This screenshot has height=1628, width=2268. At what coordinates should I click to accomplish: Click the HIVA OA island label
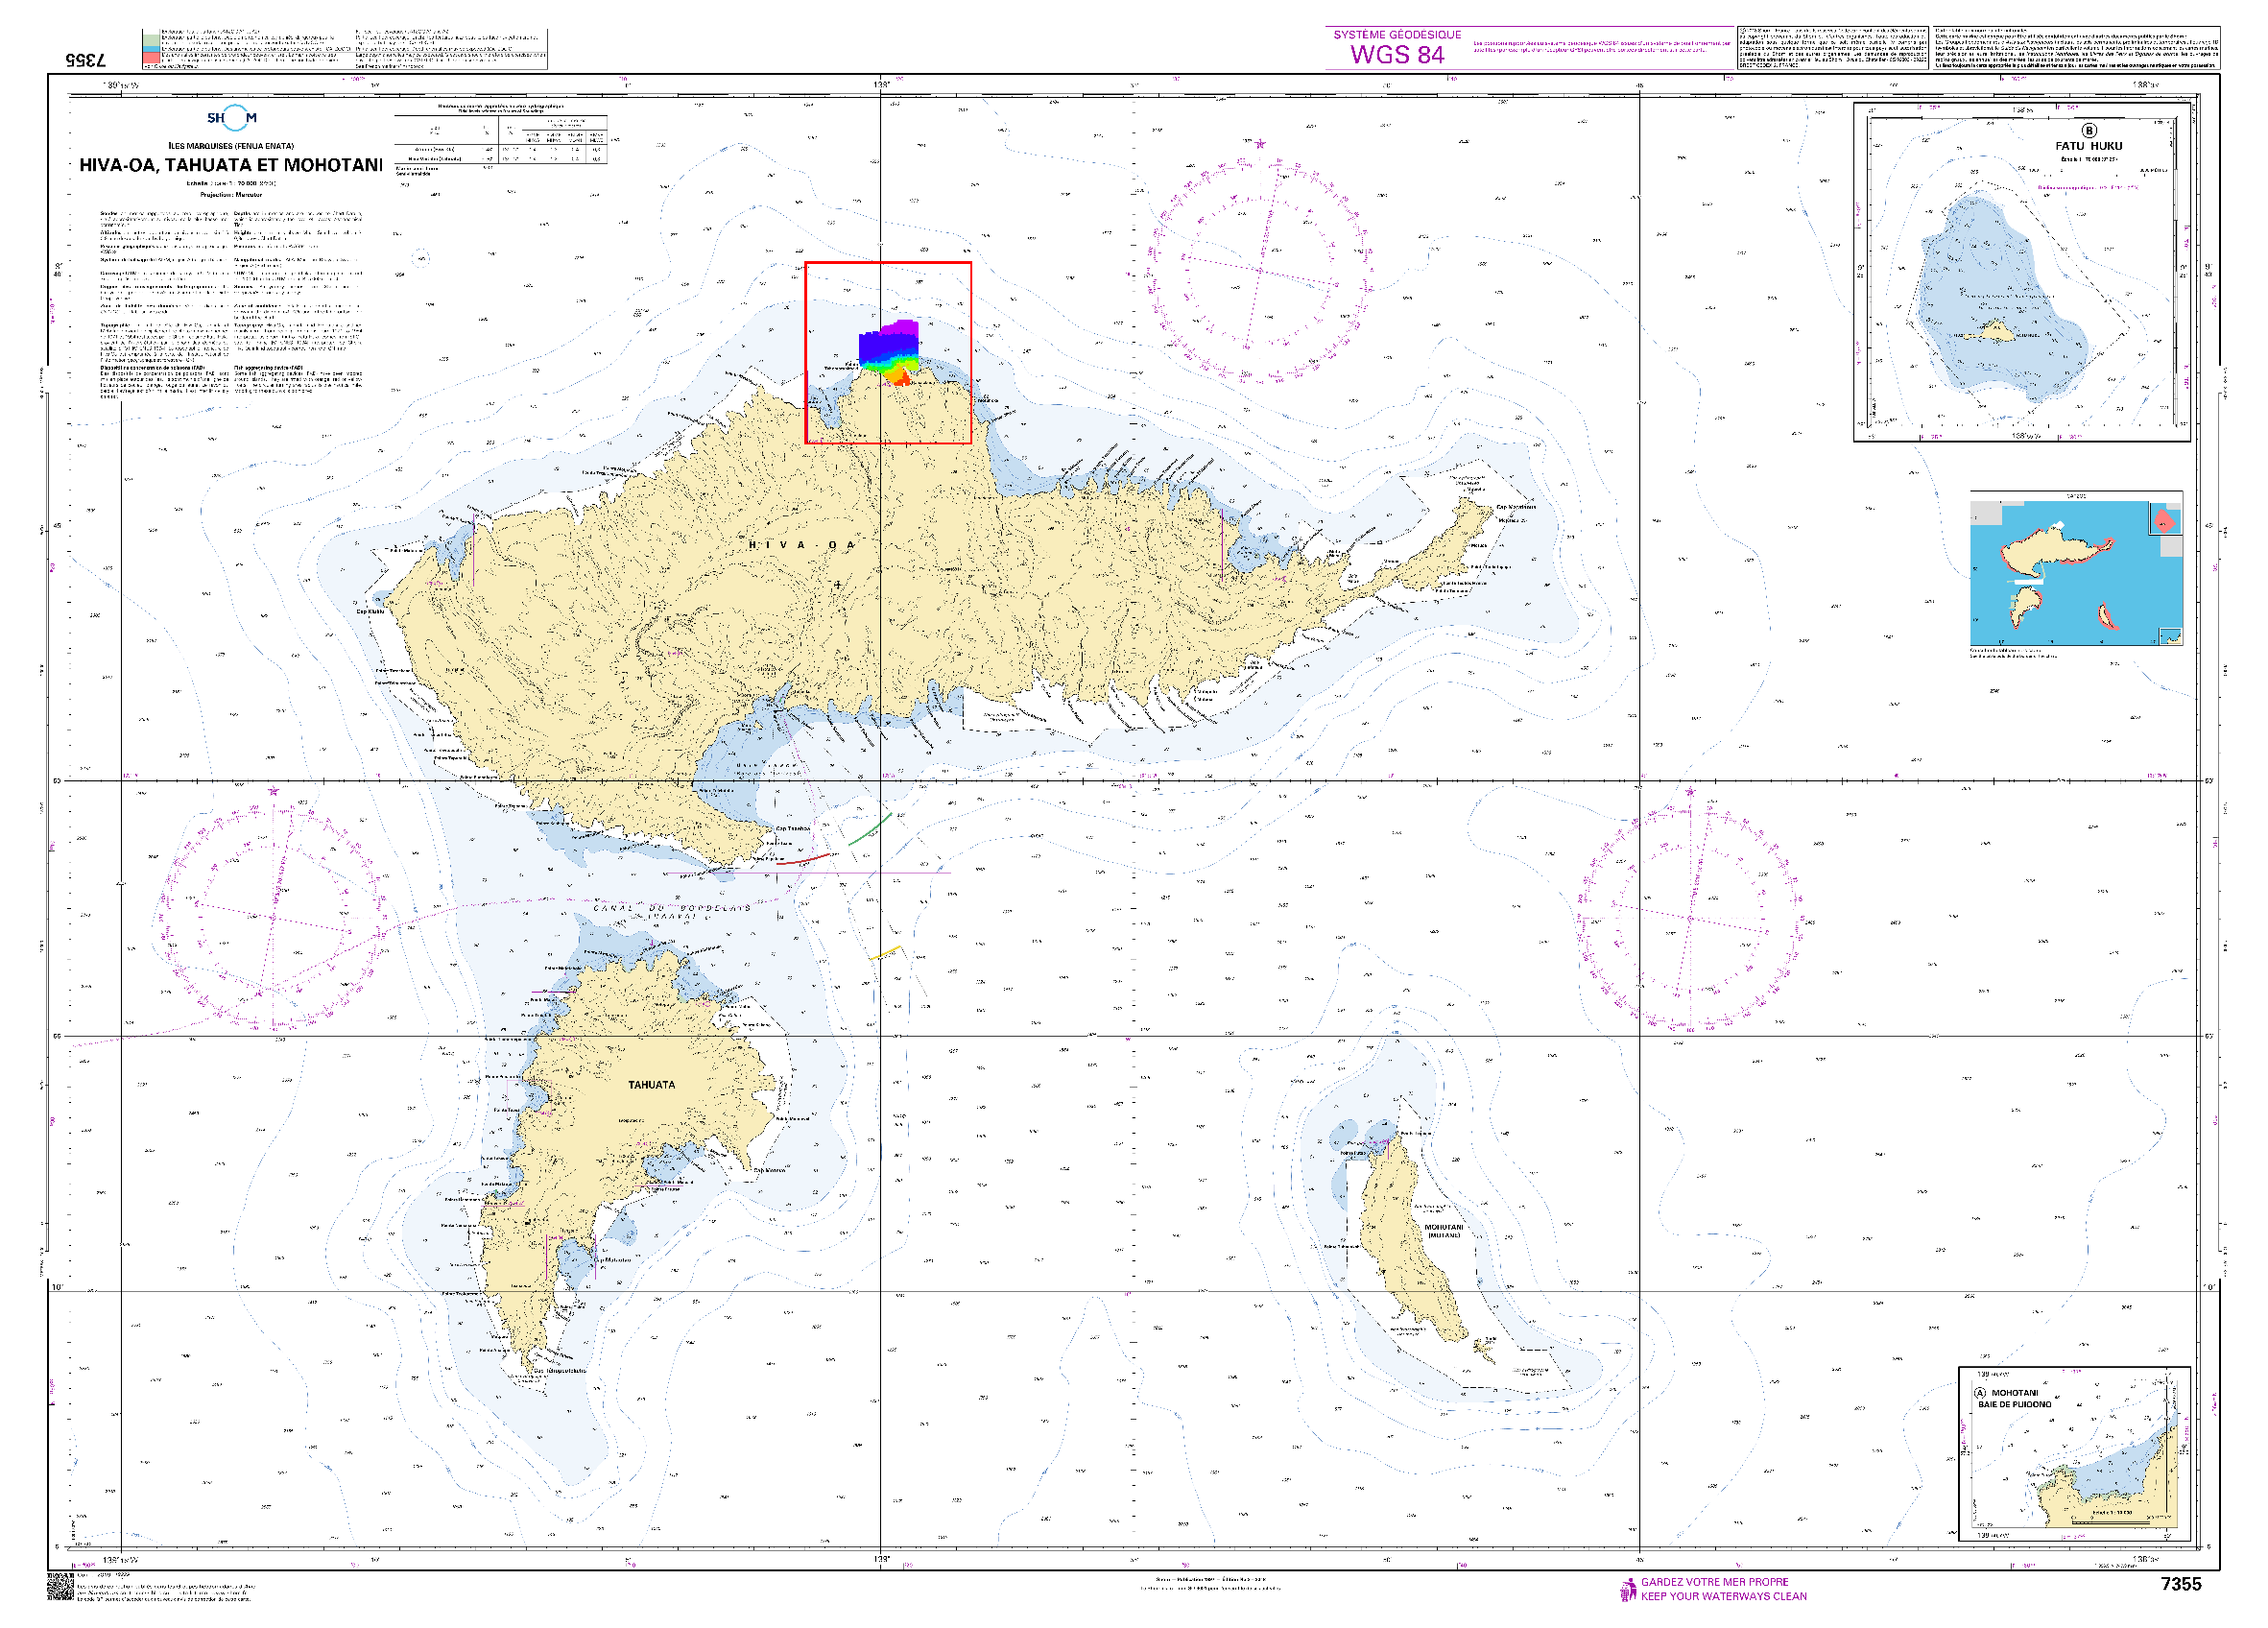click(802, 545)
